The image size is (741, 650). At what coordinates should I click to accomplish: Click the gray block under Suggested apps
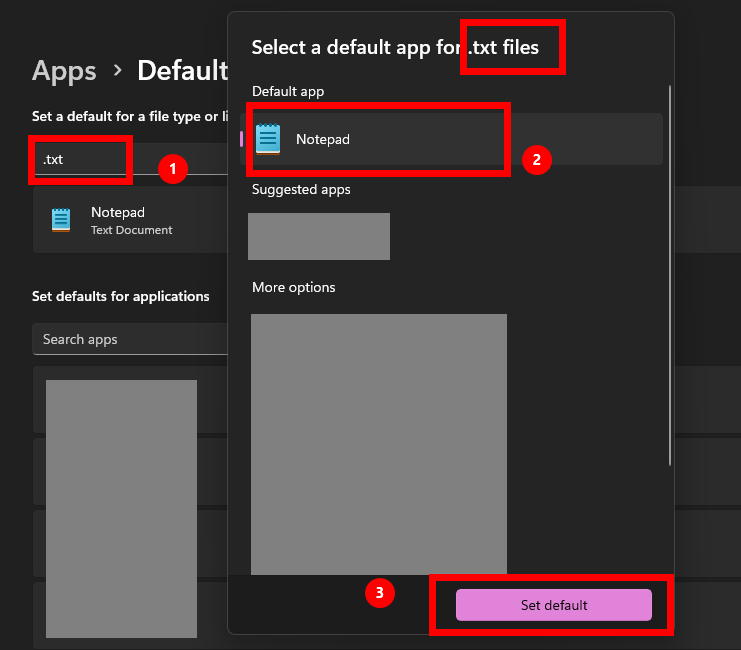(319, 236)
